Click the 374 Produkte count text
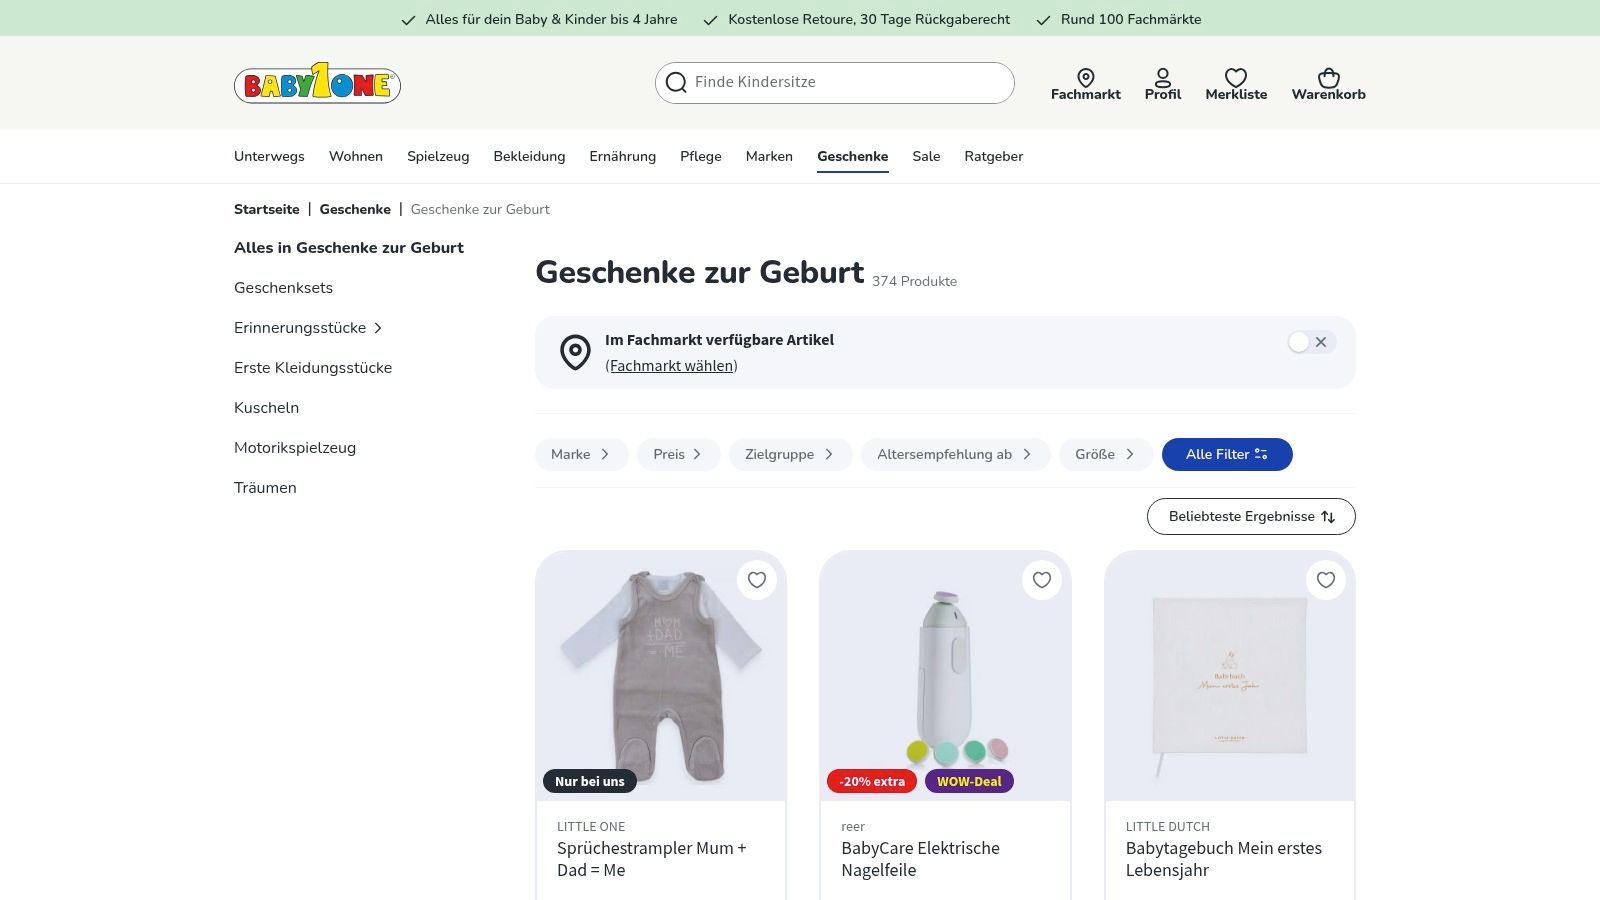1600x900 pixels. tap(914, 282)
